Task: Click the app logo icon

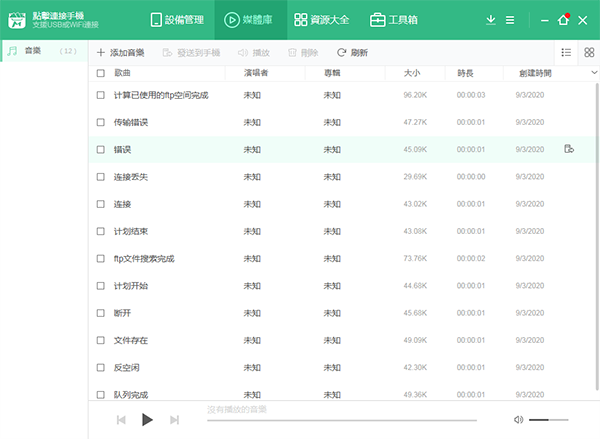Action: [x=17, y=20]
